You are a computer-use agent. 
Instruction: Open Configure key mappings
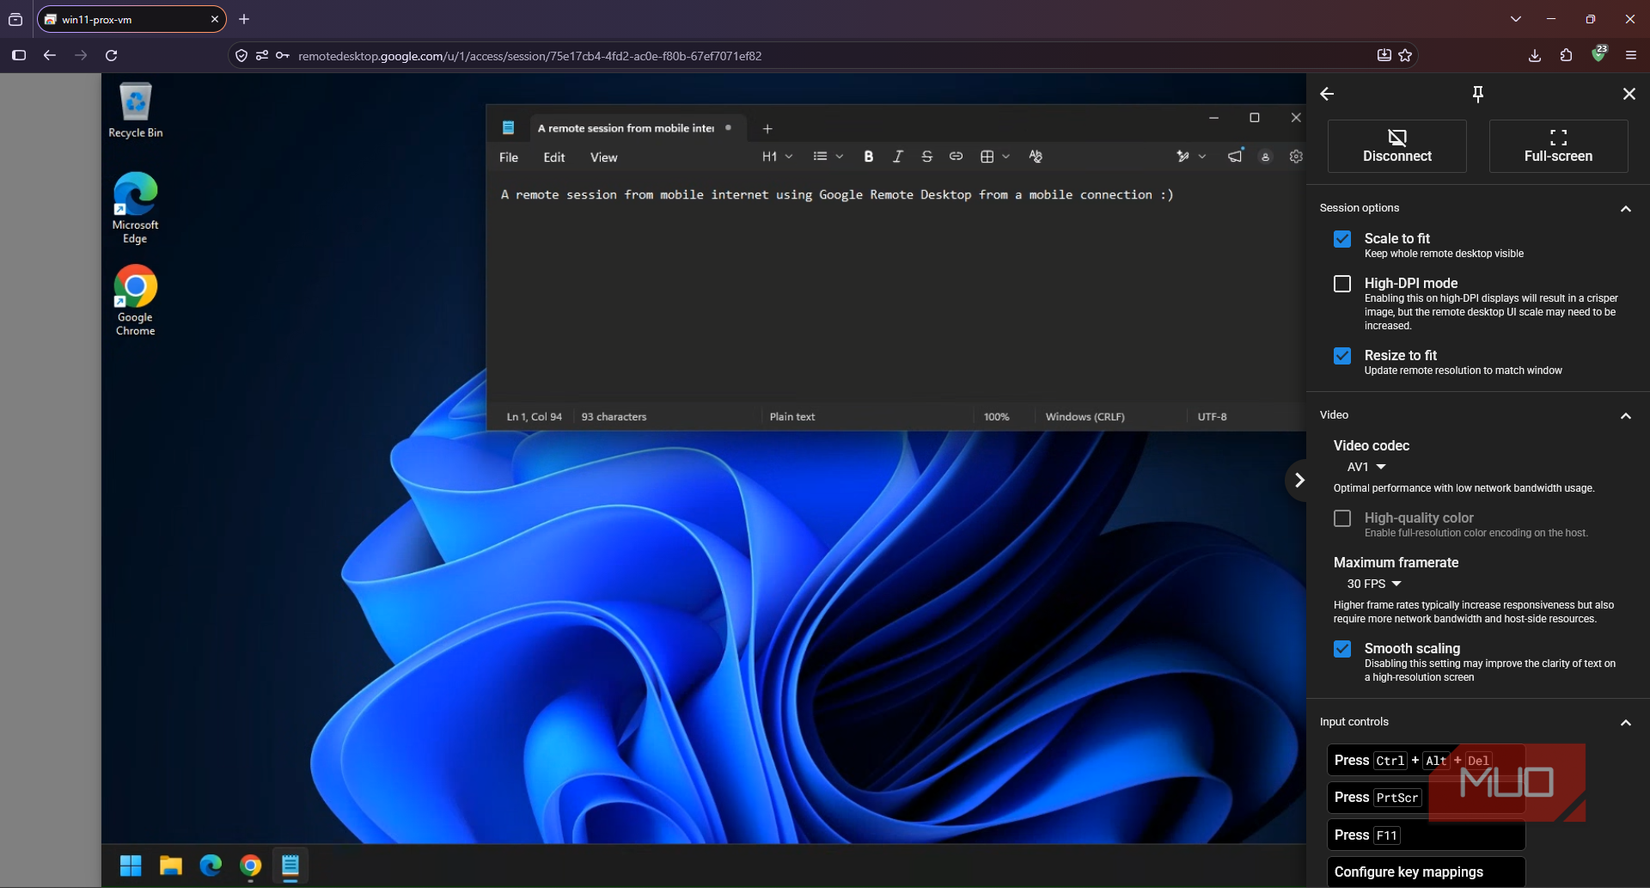click(x=1426, y=872)
